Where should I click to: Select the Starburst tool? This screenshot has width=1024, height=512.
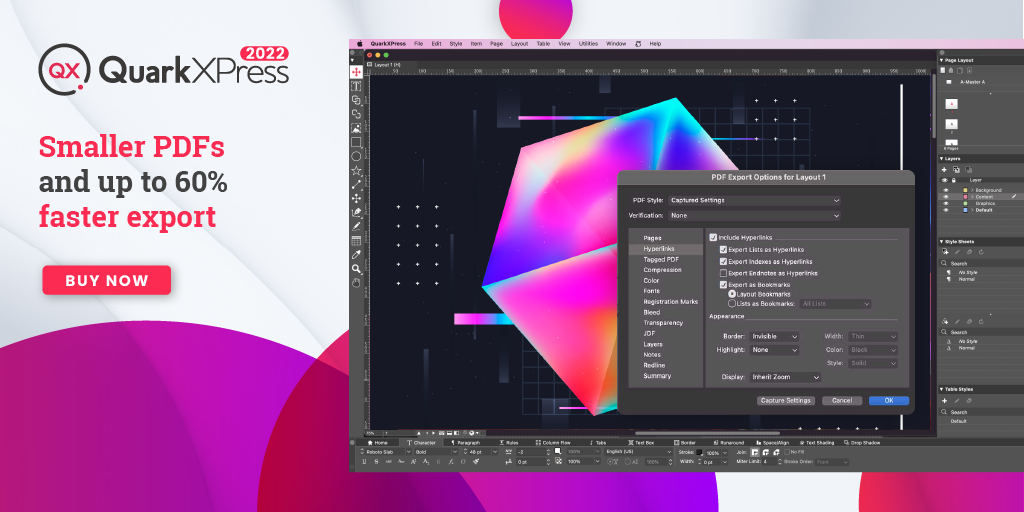[x=356, y=170]
